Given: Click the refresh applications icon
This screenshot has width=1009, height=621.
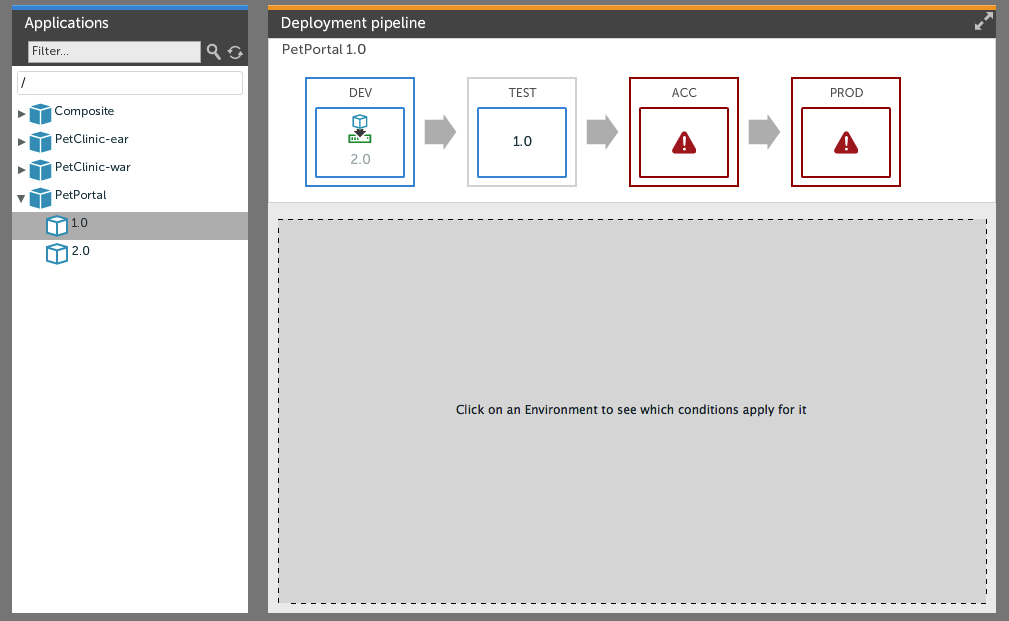Looking at the screenshot, I should click(x=235, y=52).
